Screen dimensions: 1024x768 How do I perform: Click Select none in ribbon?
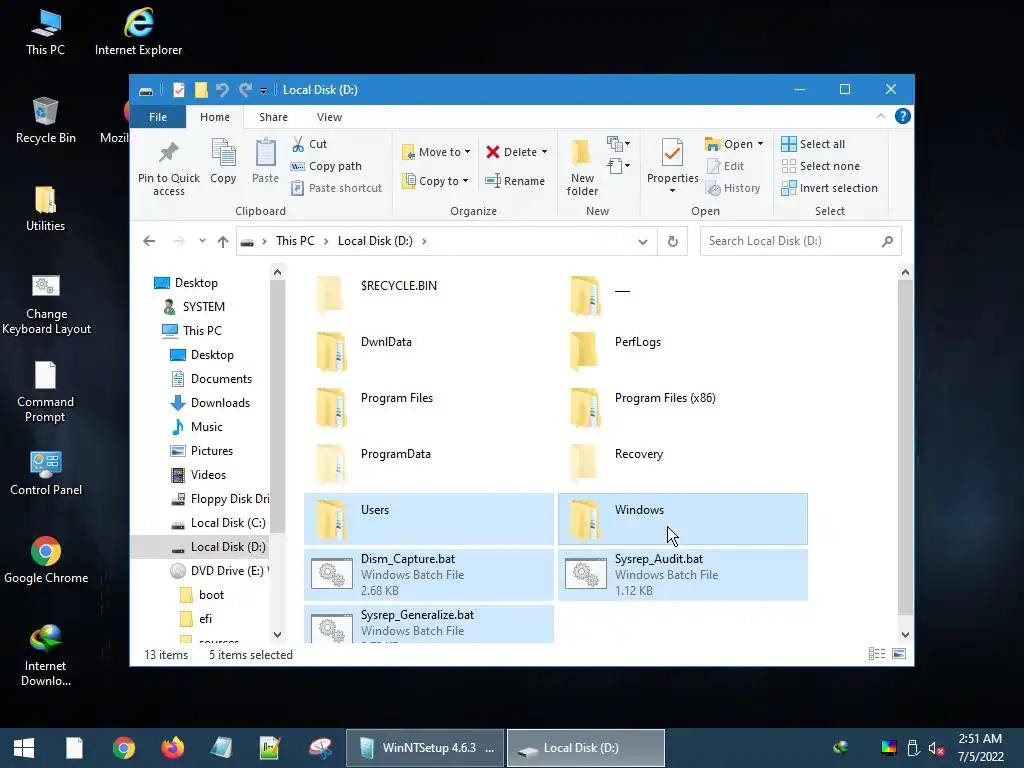(820, 166)
